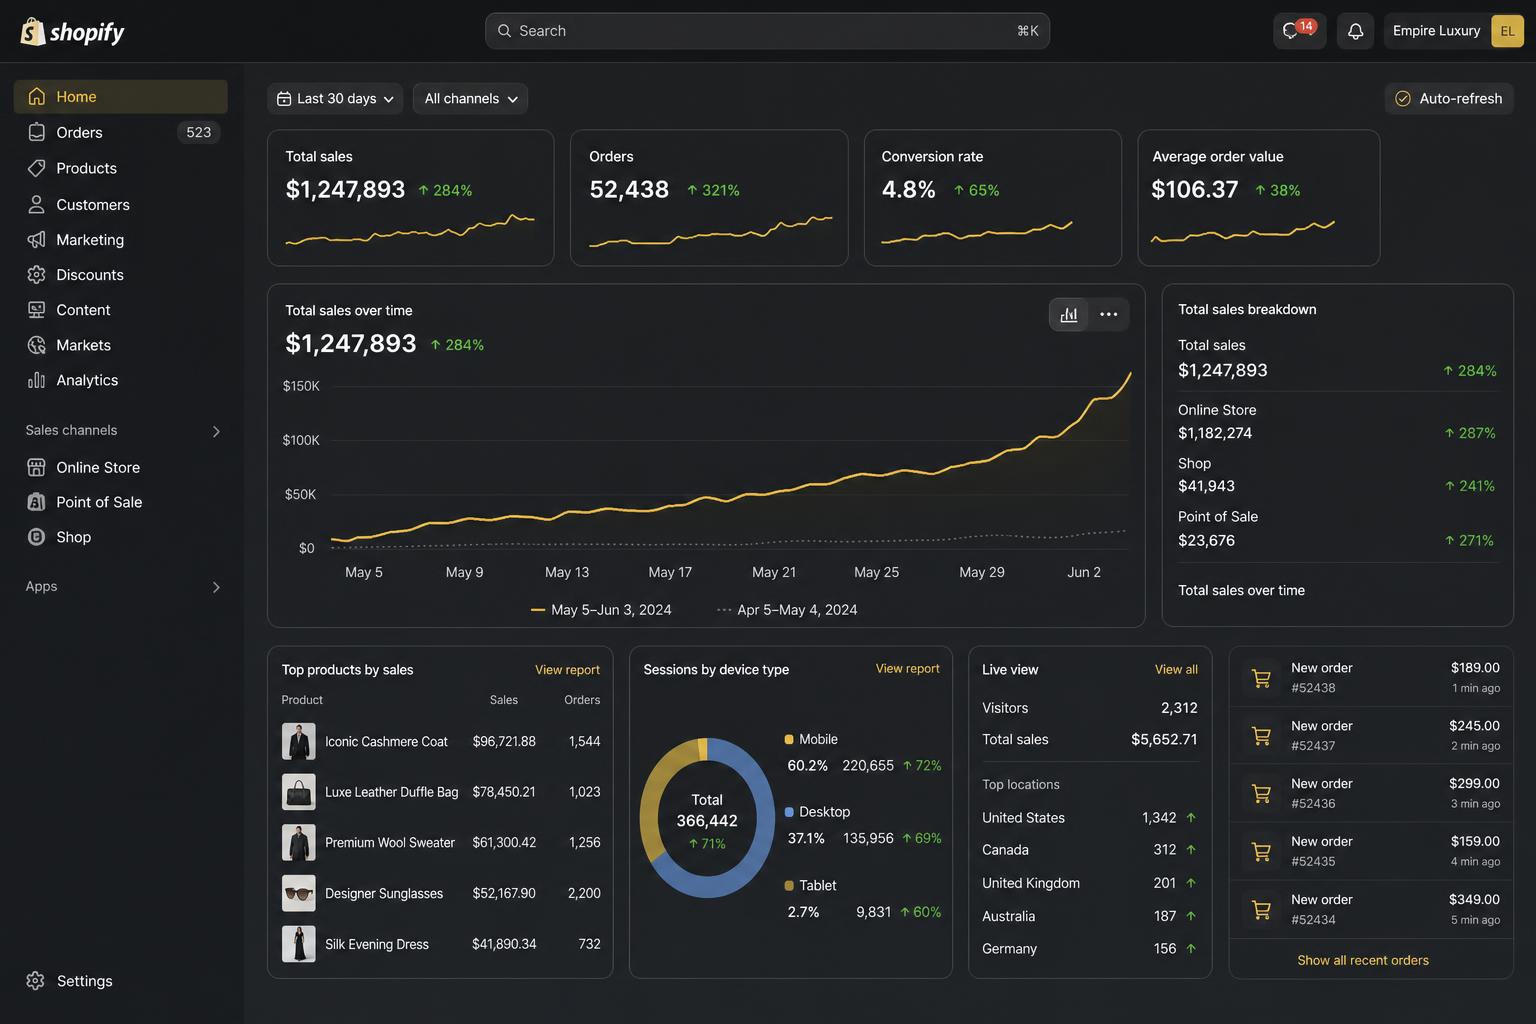This screenshot has width=1536, height=1024.
Task: Click the cart icon for order #52438
Action: [x=1261, y=678]
